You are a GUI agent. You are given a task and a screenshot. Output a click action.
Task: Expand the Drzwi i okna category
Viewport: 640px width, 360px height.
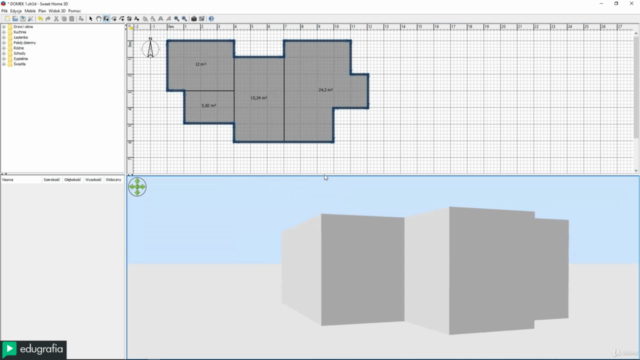(x=4, y=27)
